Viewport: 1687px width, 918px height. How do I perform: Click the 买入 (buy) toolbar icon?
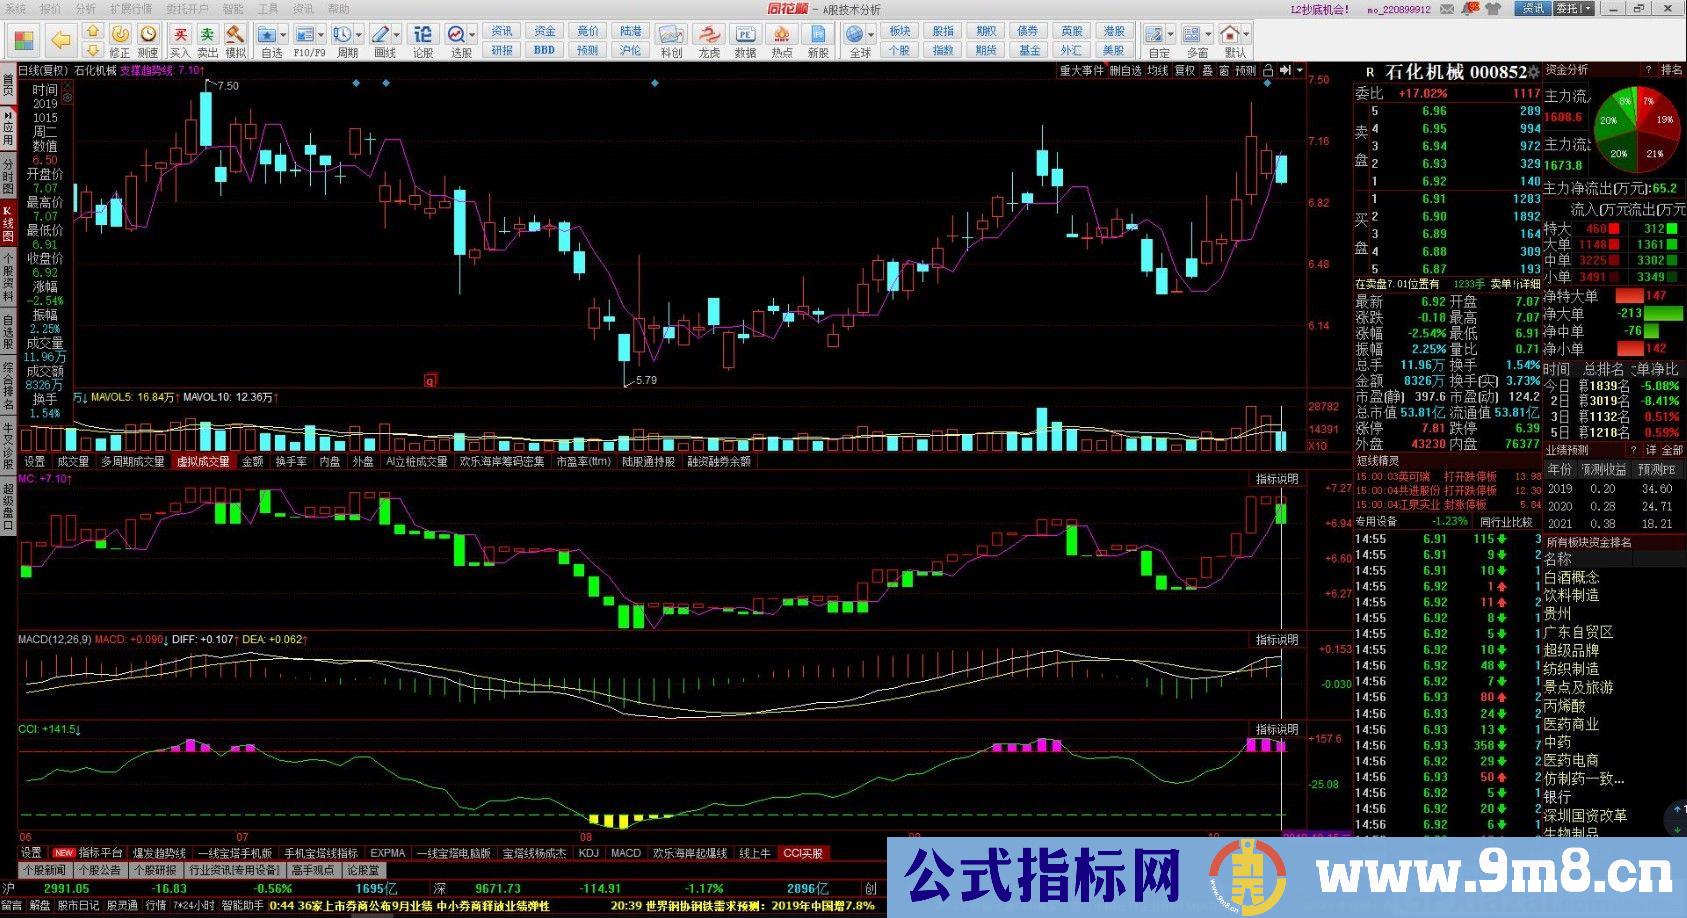pyautogui.click(x=180, y=40)
